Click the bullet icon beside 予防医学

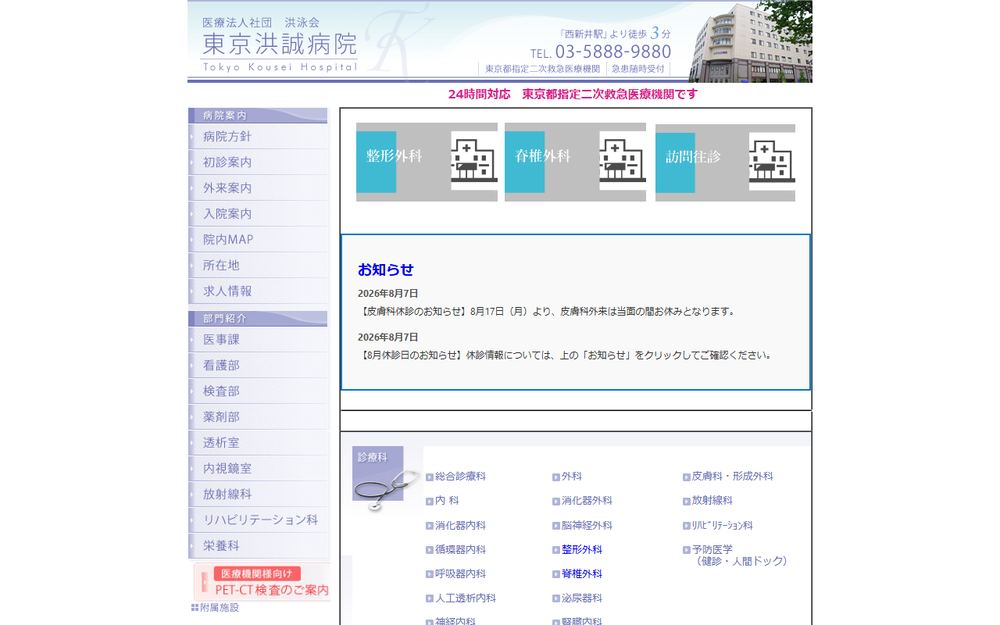686,550
